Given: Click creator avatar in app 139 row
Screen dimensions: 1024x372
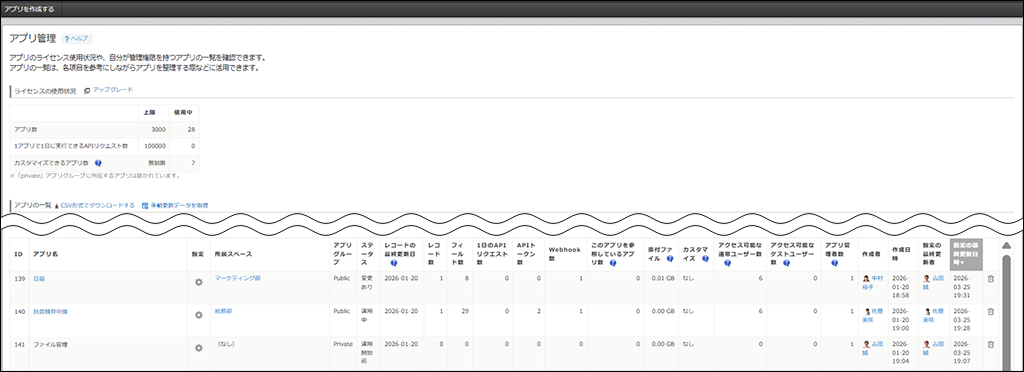Looking at the screenshot, I should (x=867, y=279).
